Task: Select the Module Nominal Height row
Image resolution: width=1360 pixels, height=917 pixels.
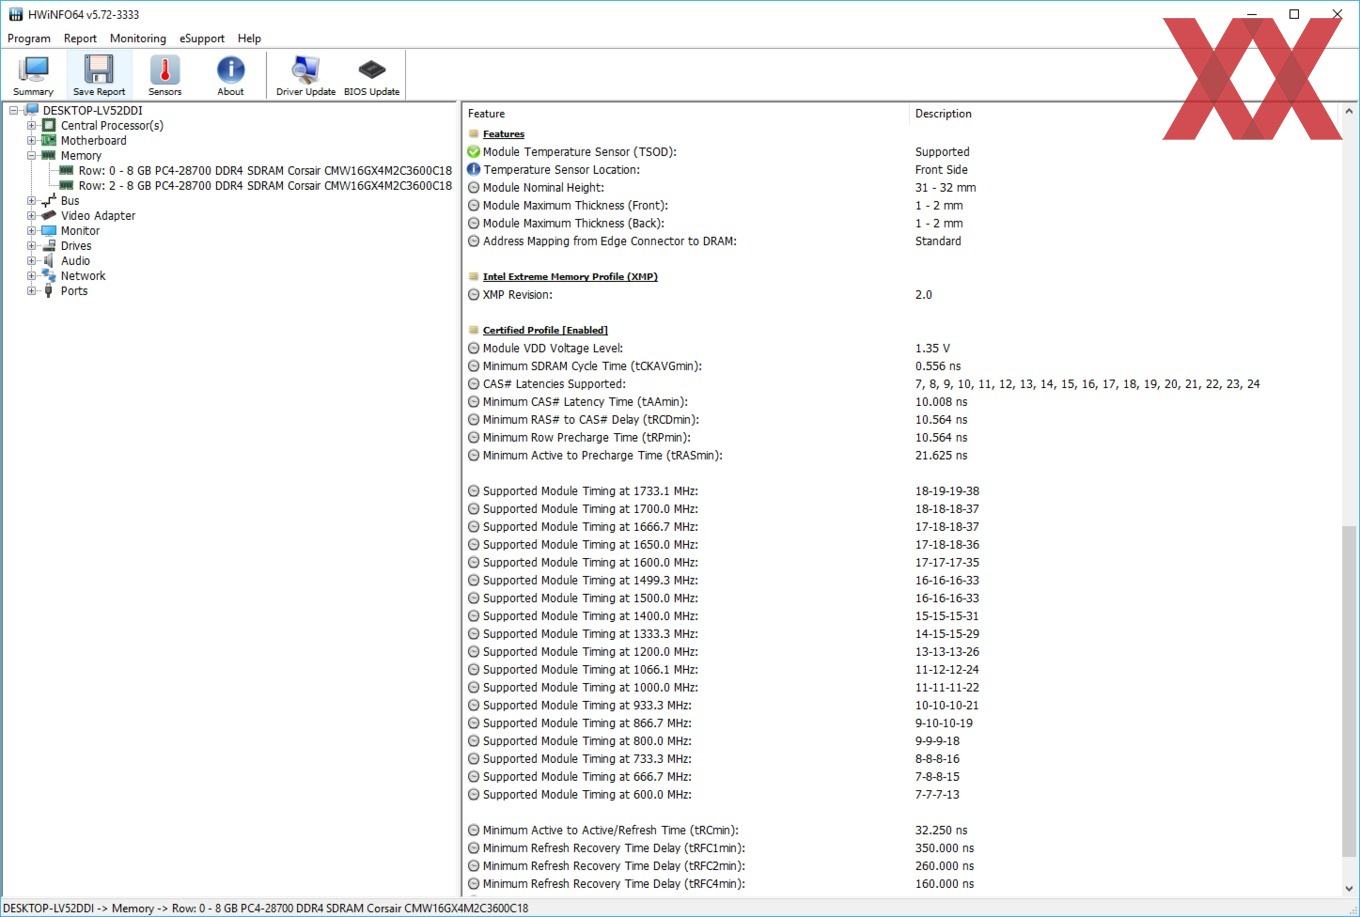Action: point(902,188)
